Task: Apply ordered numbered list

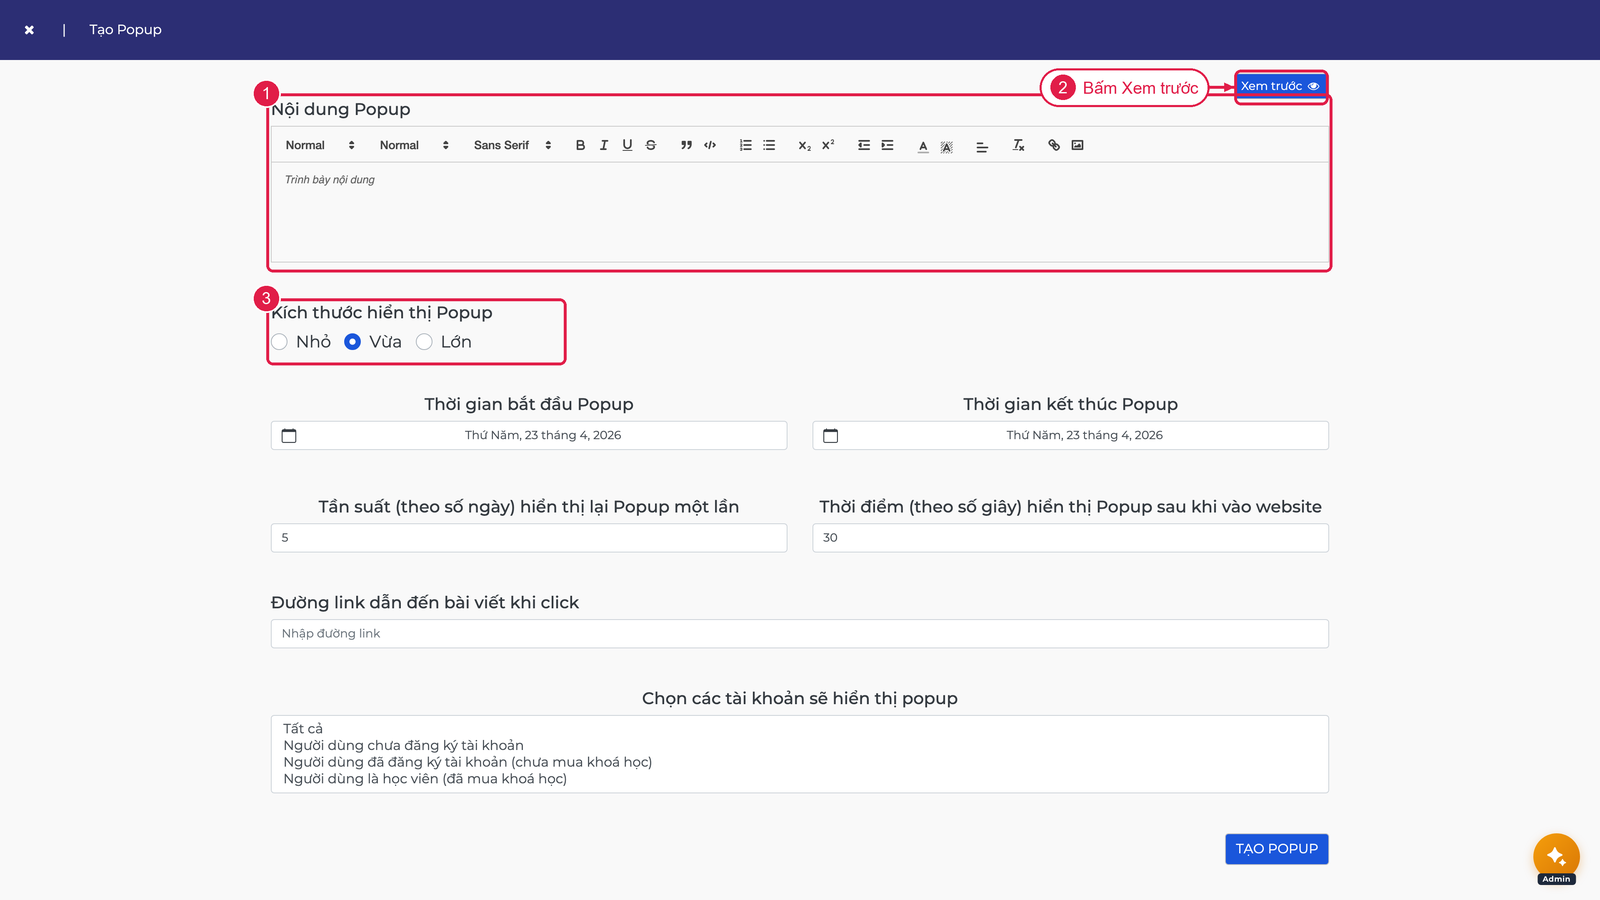Action: click(745, 145)
